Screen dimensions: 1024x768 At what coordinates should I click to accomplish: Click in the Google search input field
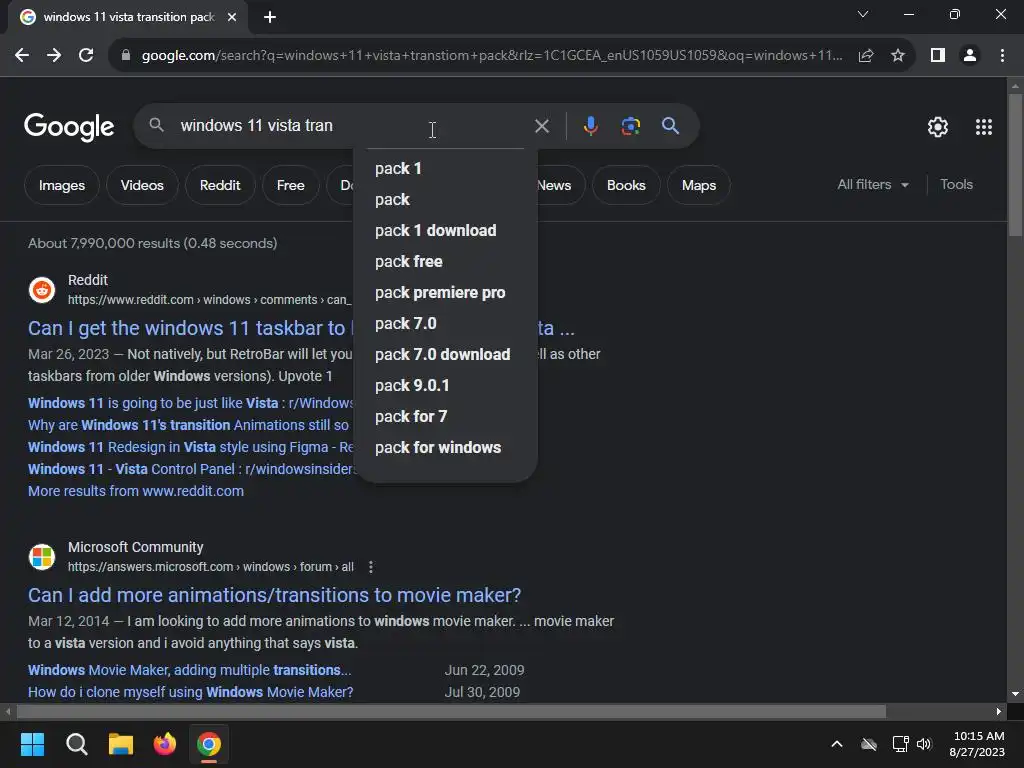point(353,125)
